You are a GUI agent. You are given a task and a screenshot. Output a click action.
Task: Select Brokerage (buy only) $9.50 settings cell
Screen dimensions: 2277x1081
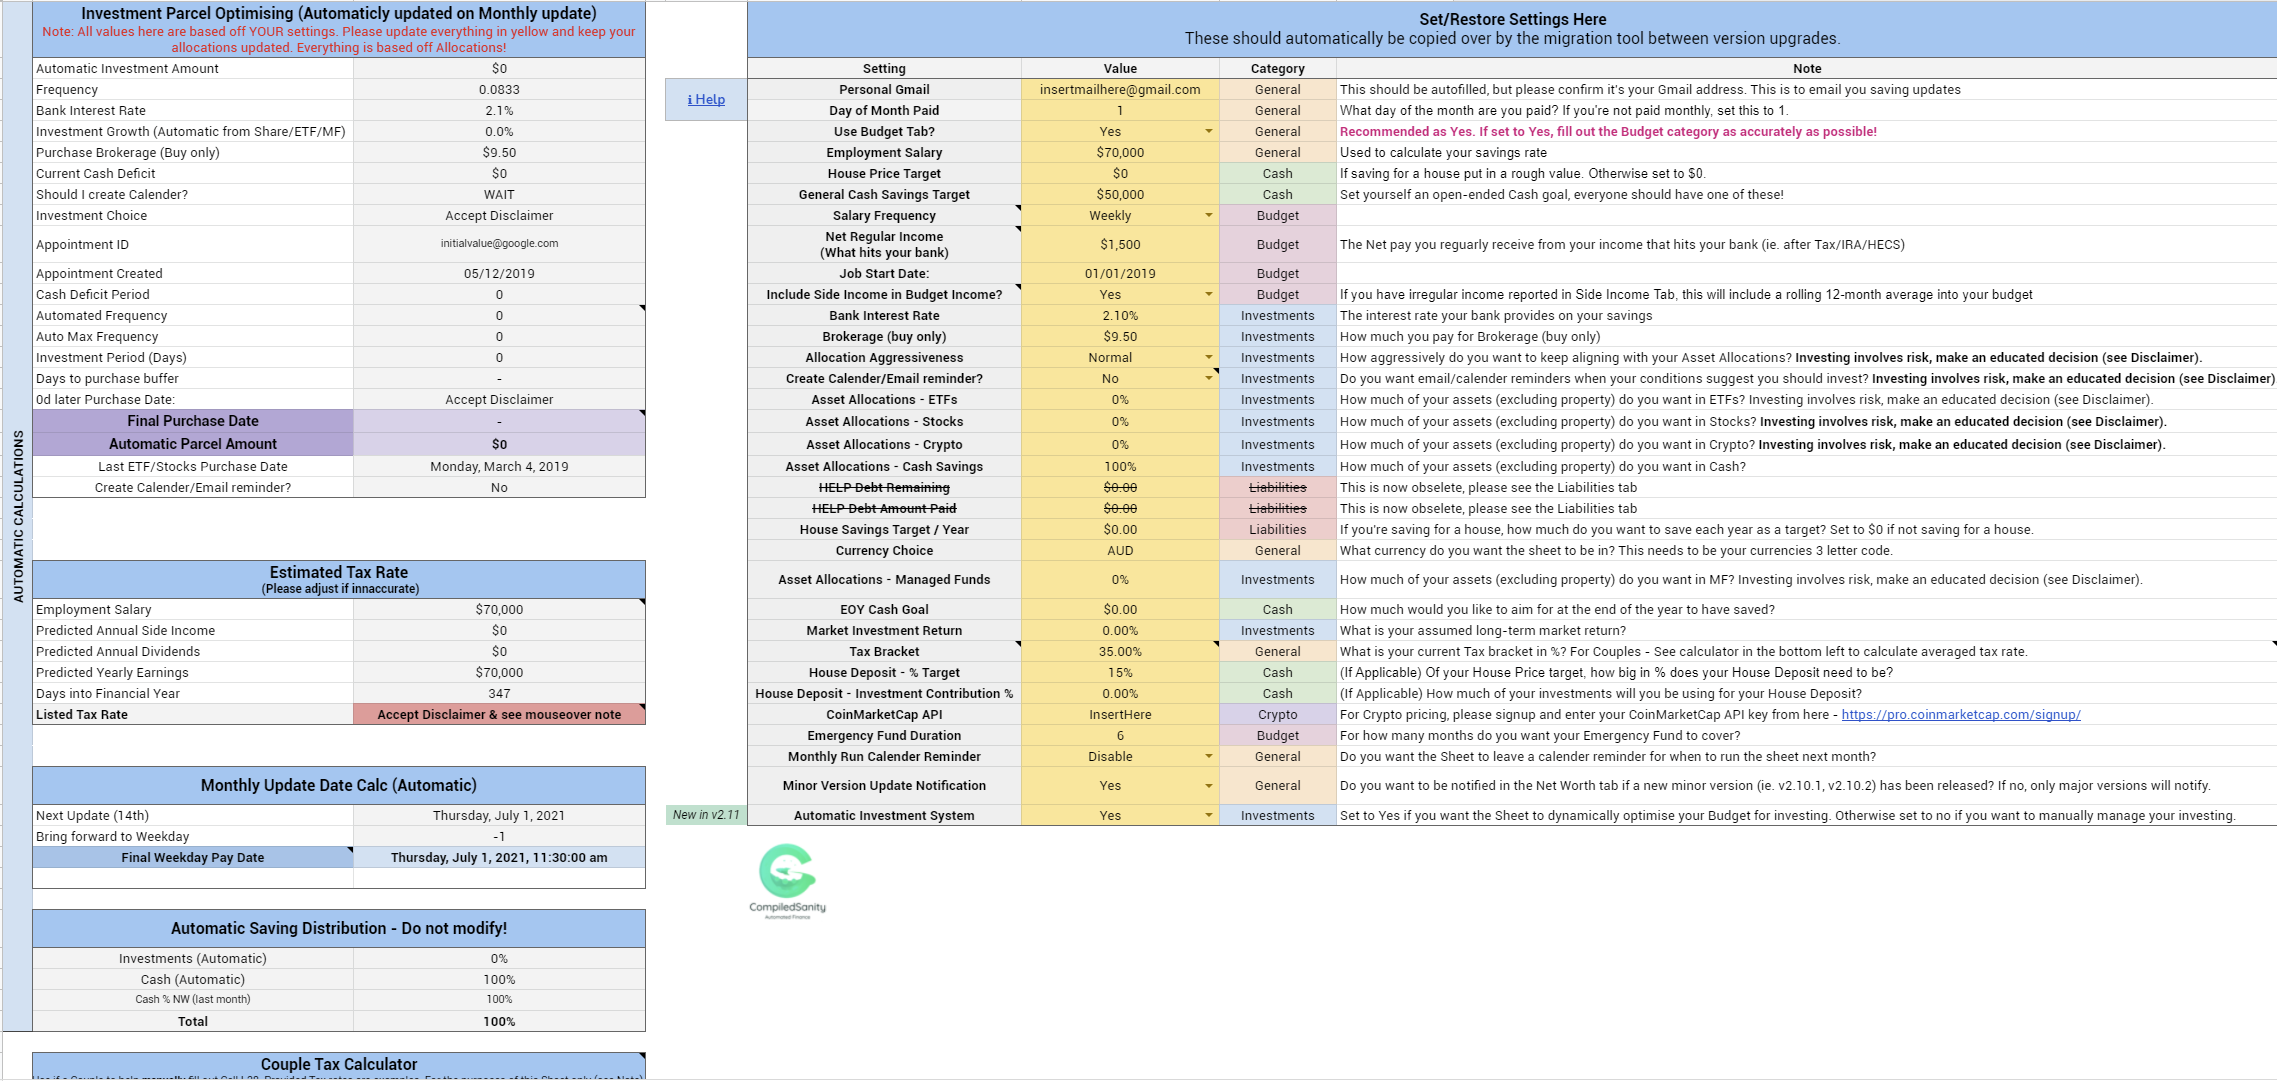(1120, 336)
